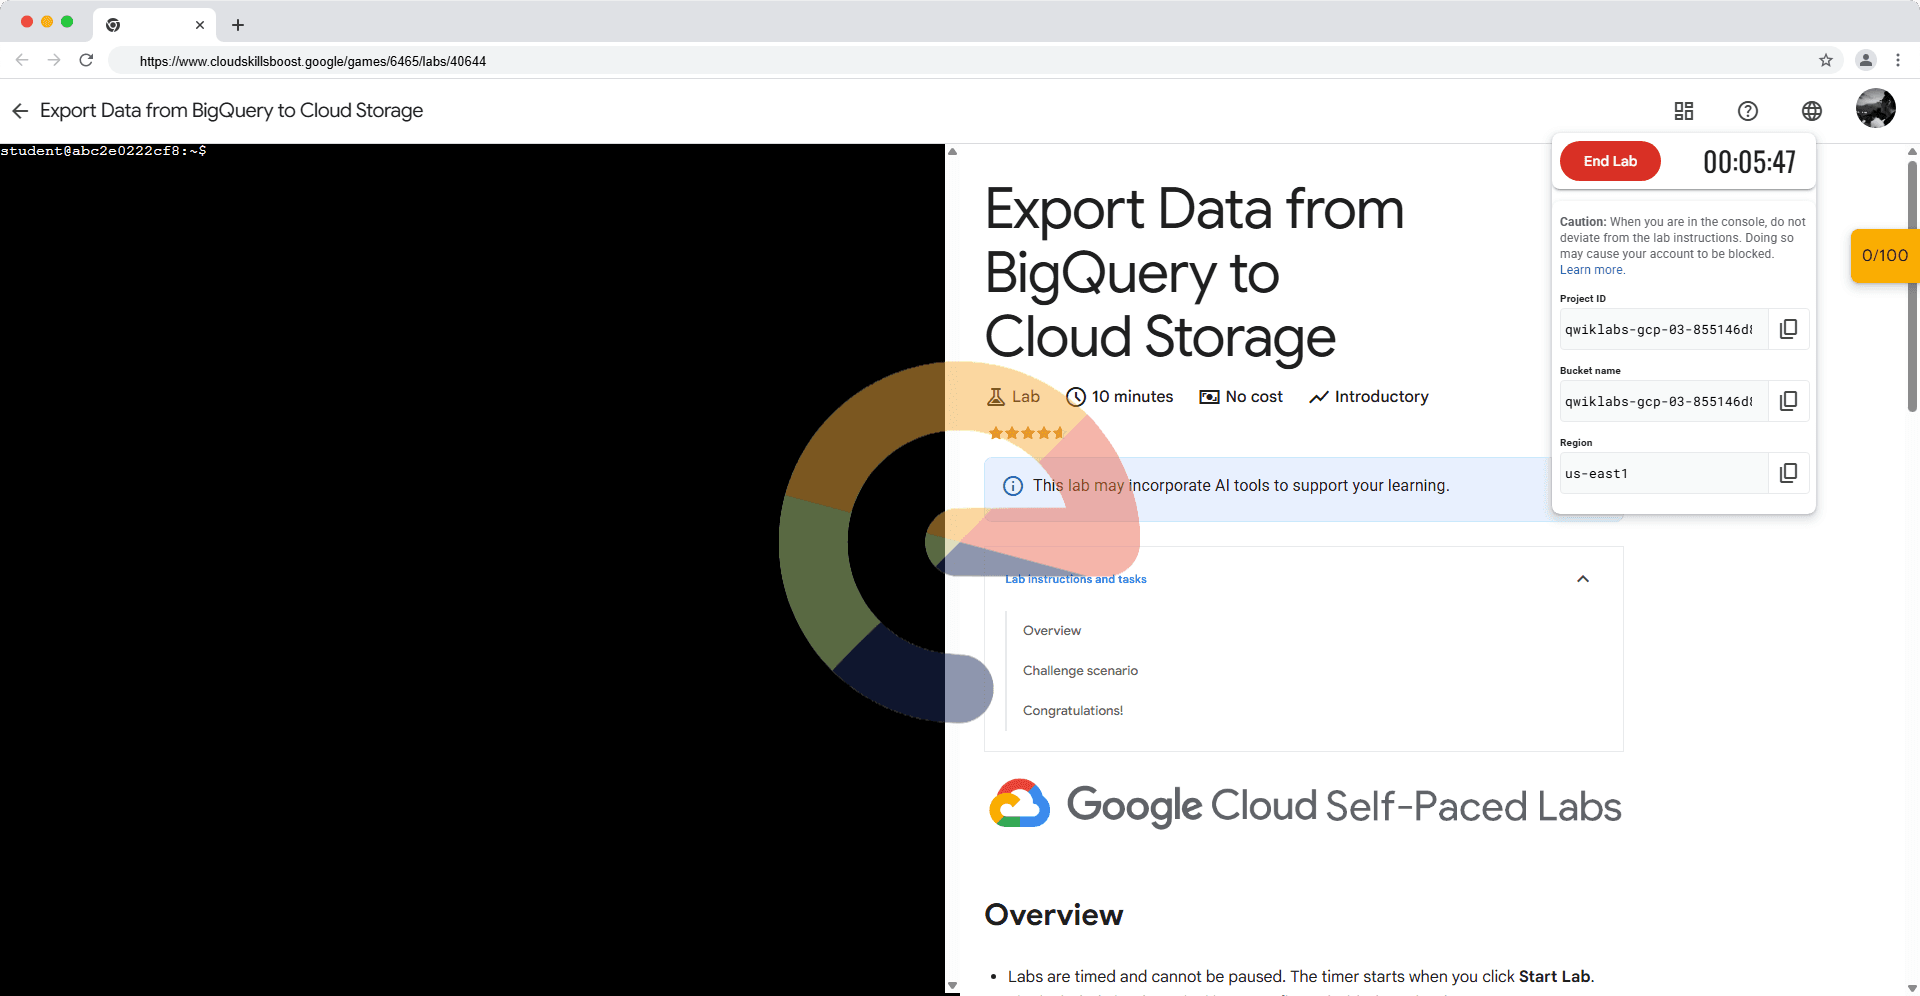Copy the Region value

(x=1789, y=473)
